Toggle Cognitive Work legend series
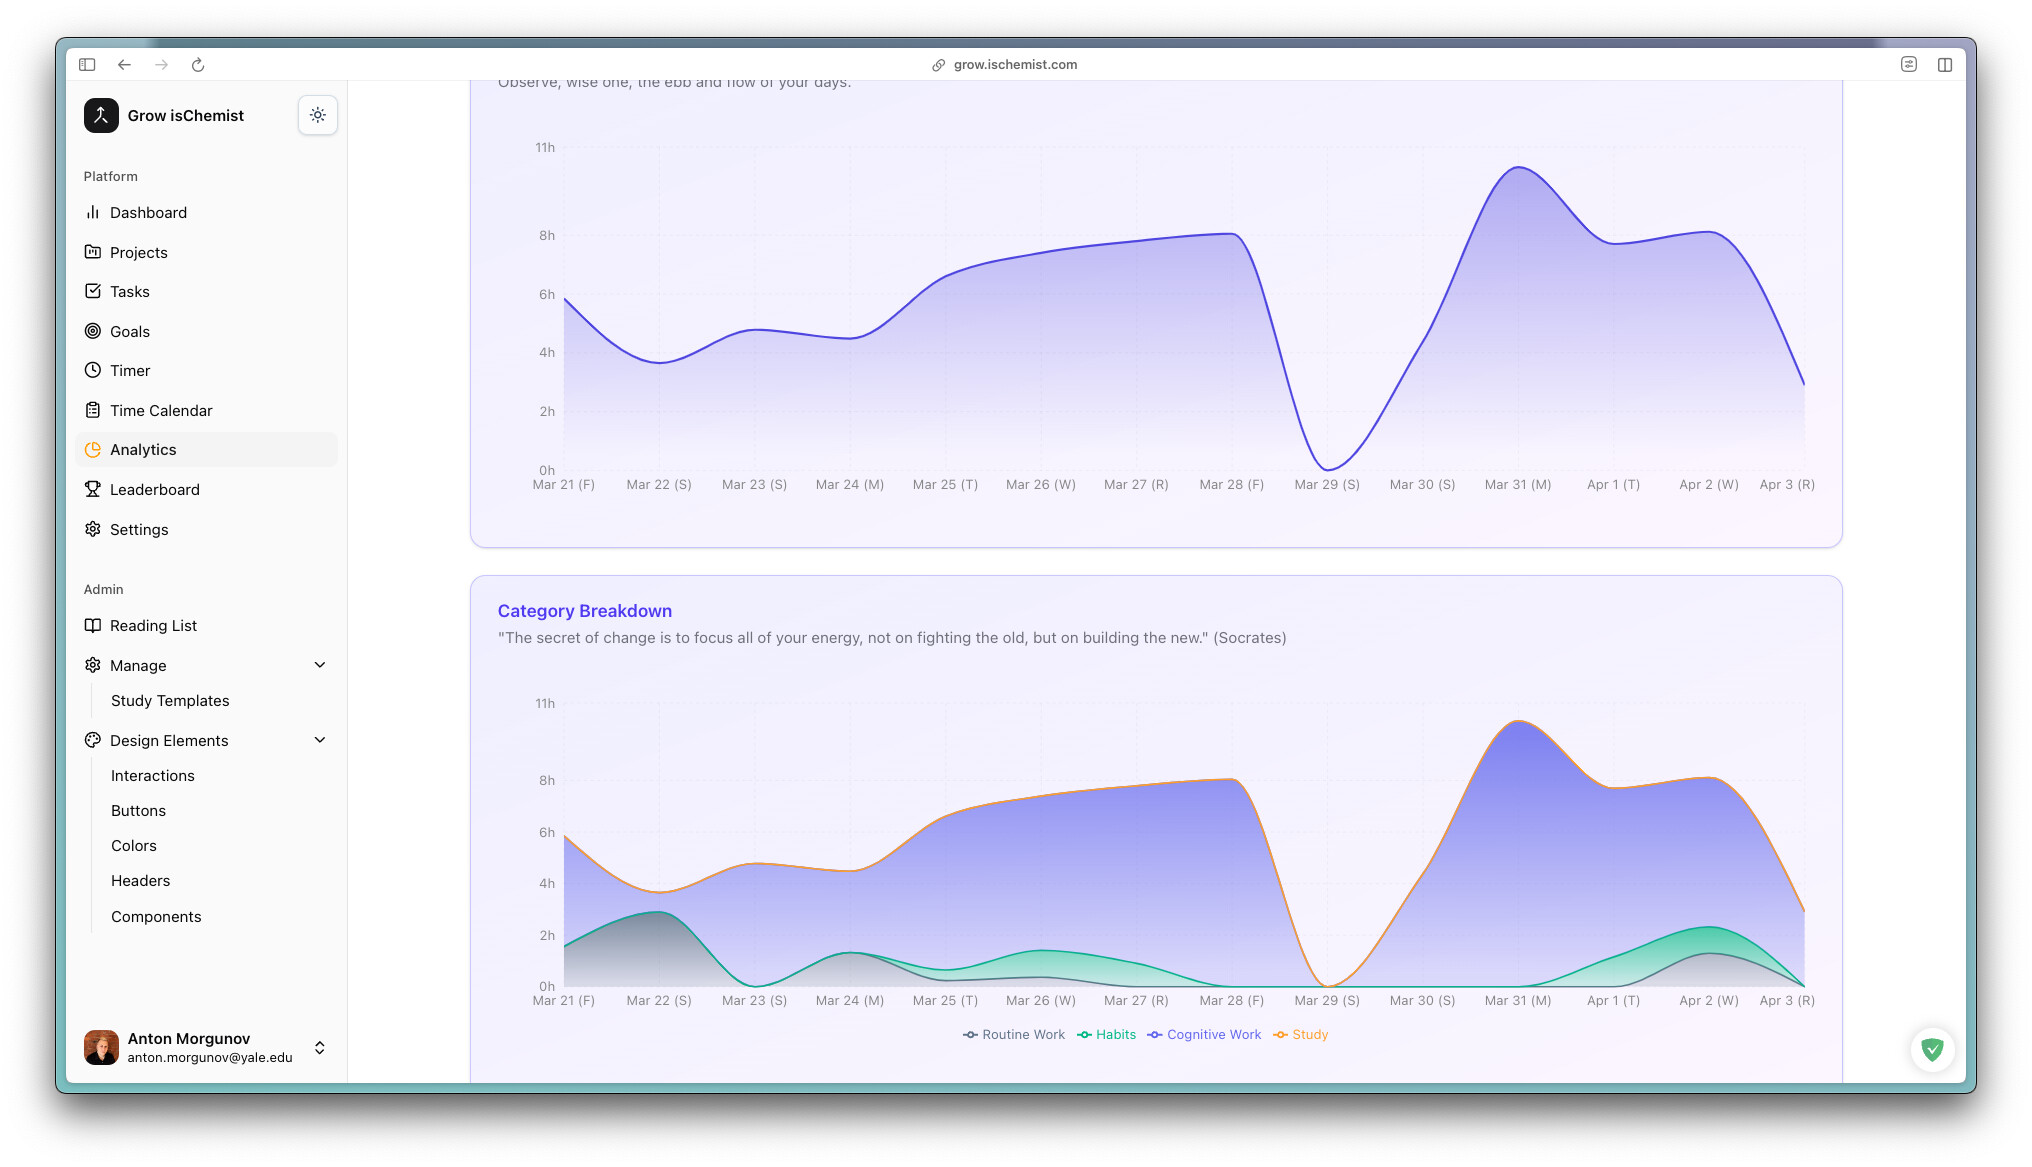The width and height of the screenshot is (2032, 1167). [1204, 1035]
